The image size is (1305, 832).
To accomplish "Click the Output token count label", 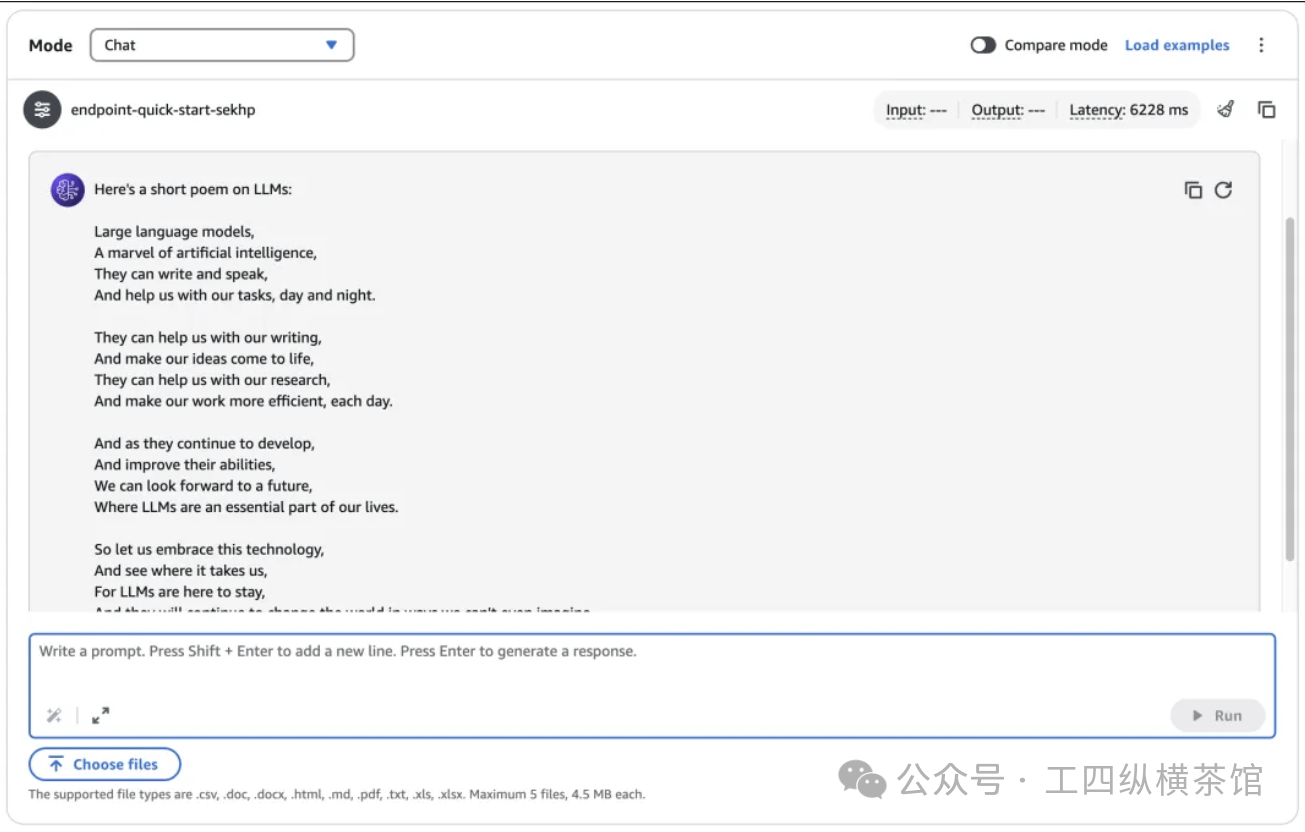I will (x=1008, y=110).
